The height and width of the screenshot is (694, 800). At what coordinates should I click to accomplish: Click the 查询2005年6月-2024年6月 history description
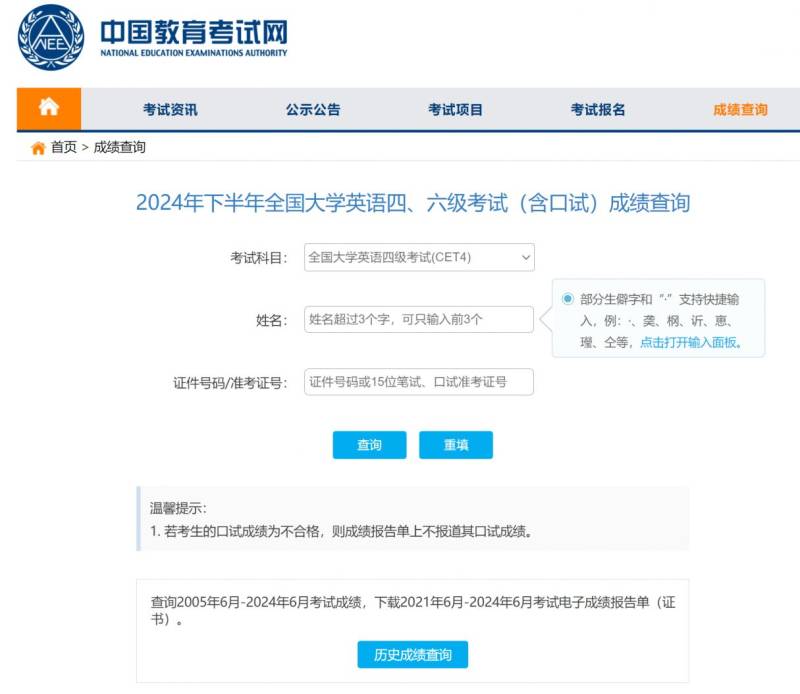click(x=413, y=611)
